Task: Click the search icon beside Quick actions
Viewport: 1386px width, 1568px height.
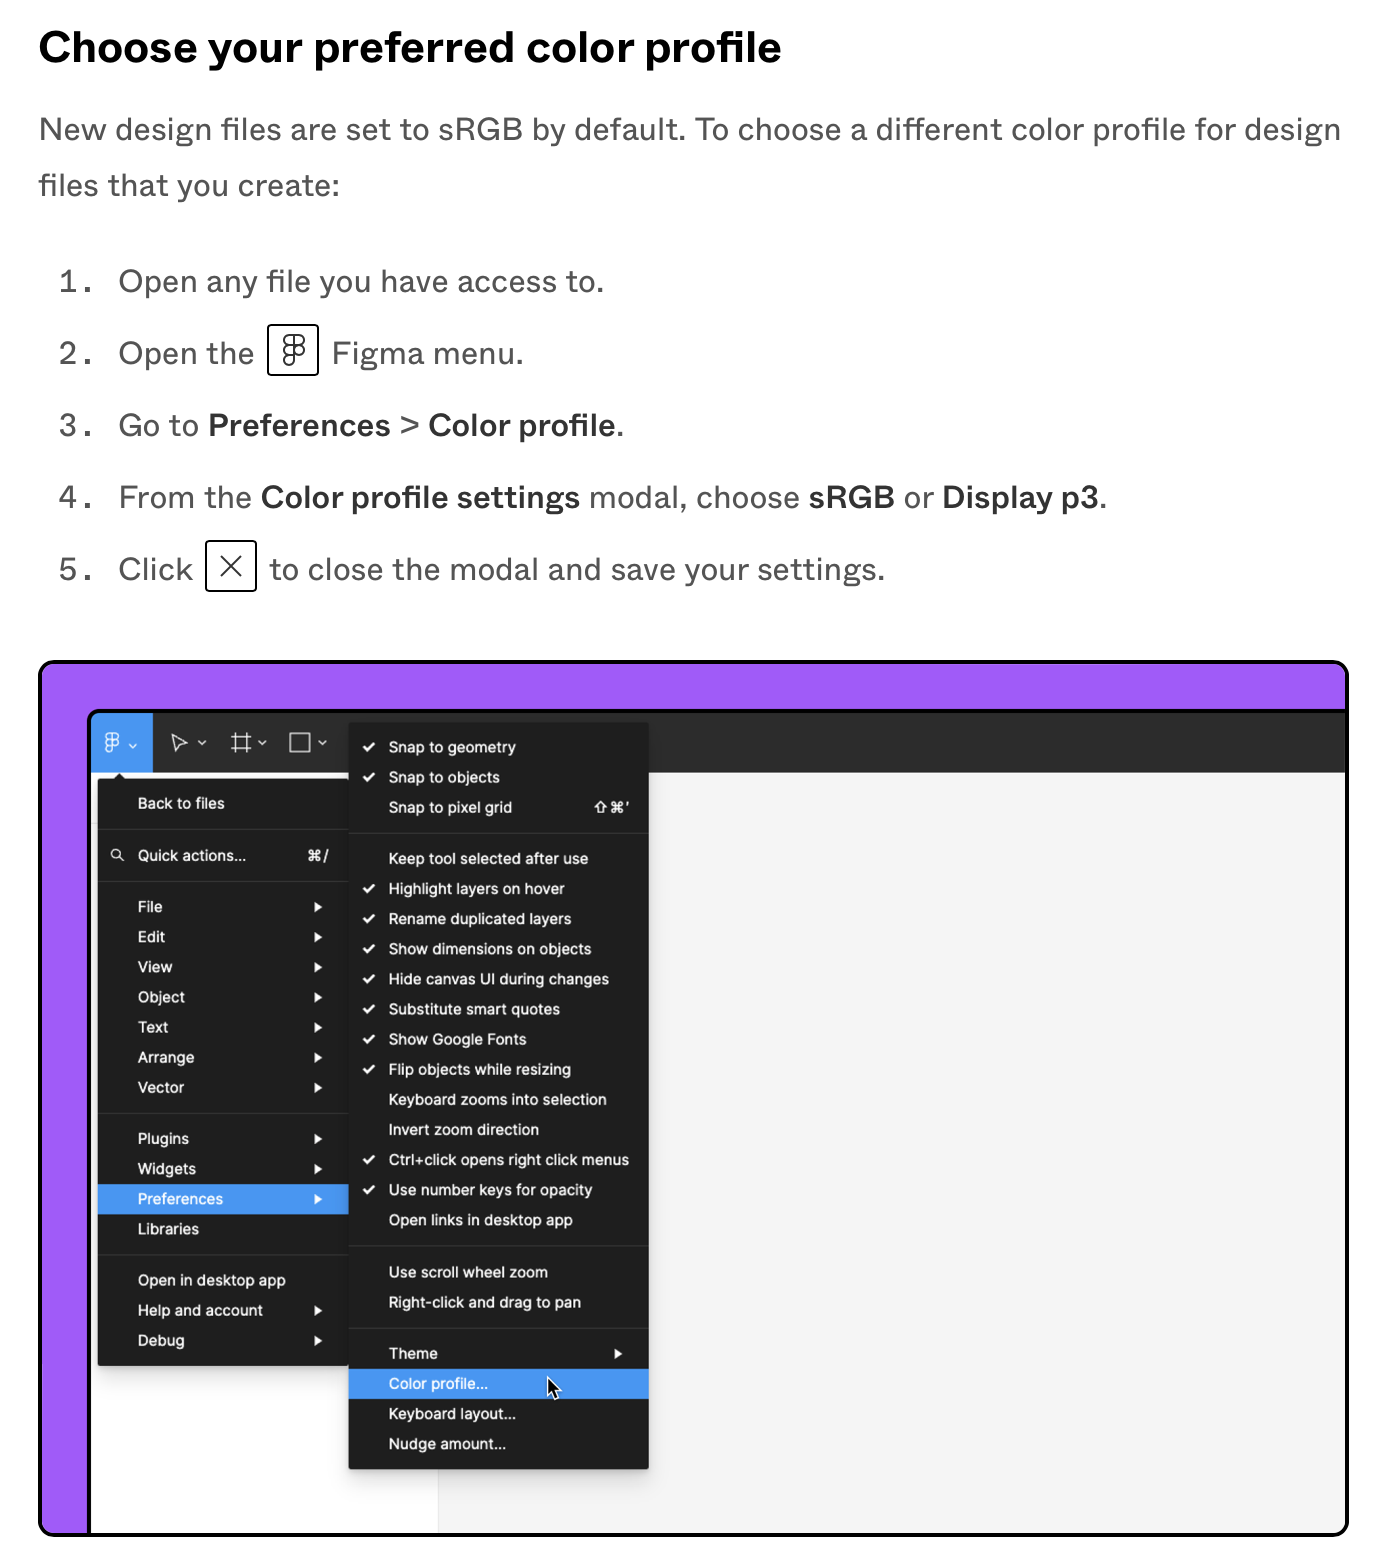Action: point(117,855)
